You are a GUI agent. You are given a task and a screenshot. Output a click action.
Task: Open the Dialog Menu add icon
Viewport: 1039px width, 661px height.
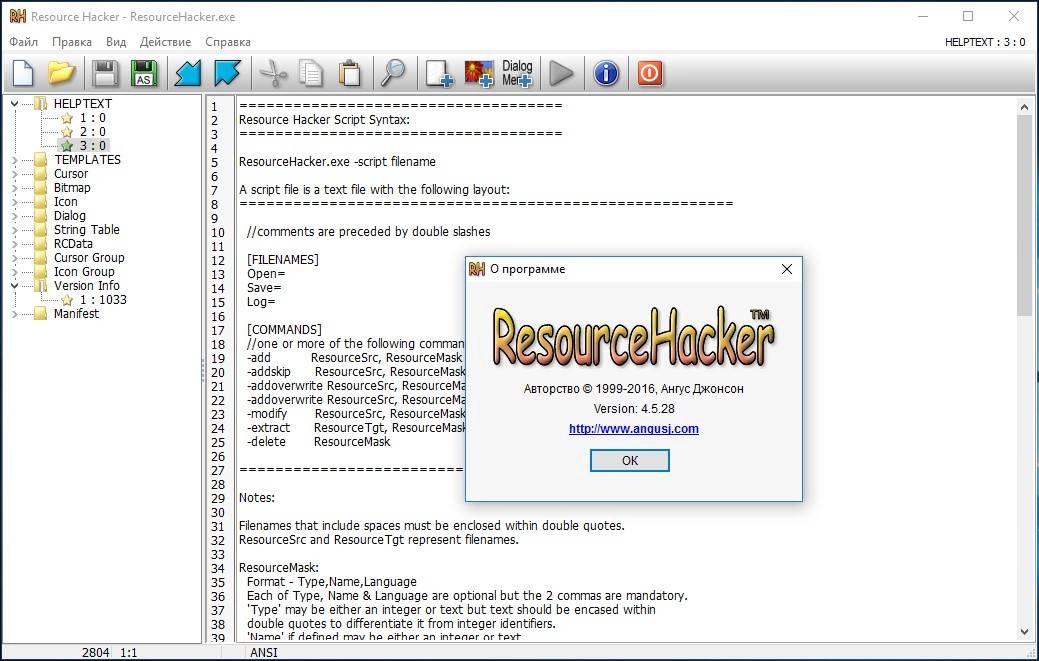(x=518, y=73)
